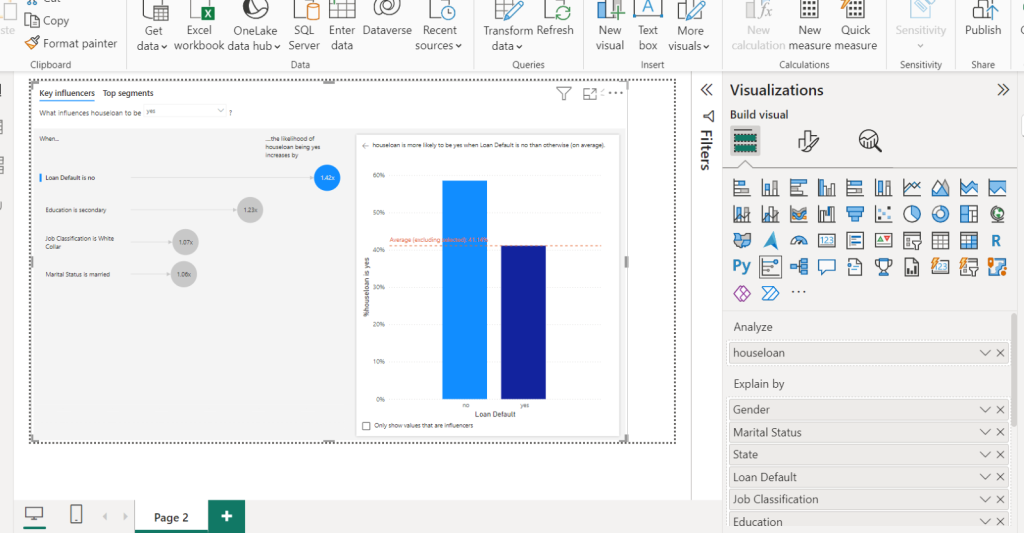Select the matrix visual

coord(968,240)
